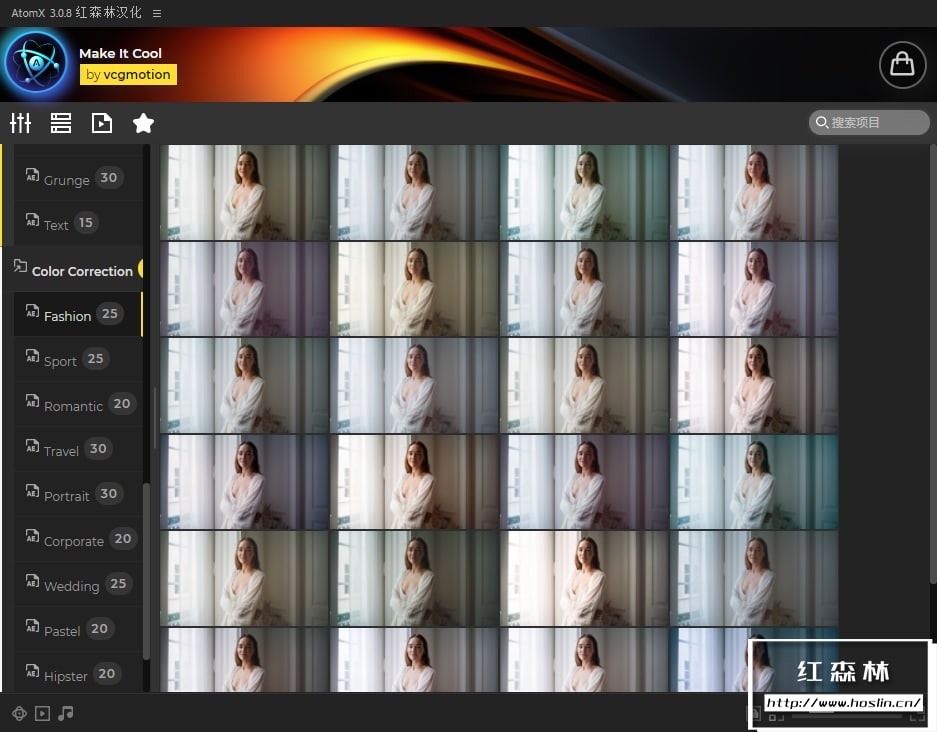Select first-row fourth-column preset thumbnail
The image size is (937, 732).
(x=754, y=192)
